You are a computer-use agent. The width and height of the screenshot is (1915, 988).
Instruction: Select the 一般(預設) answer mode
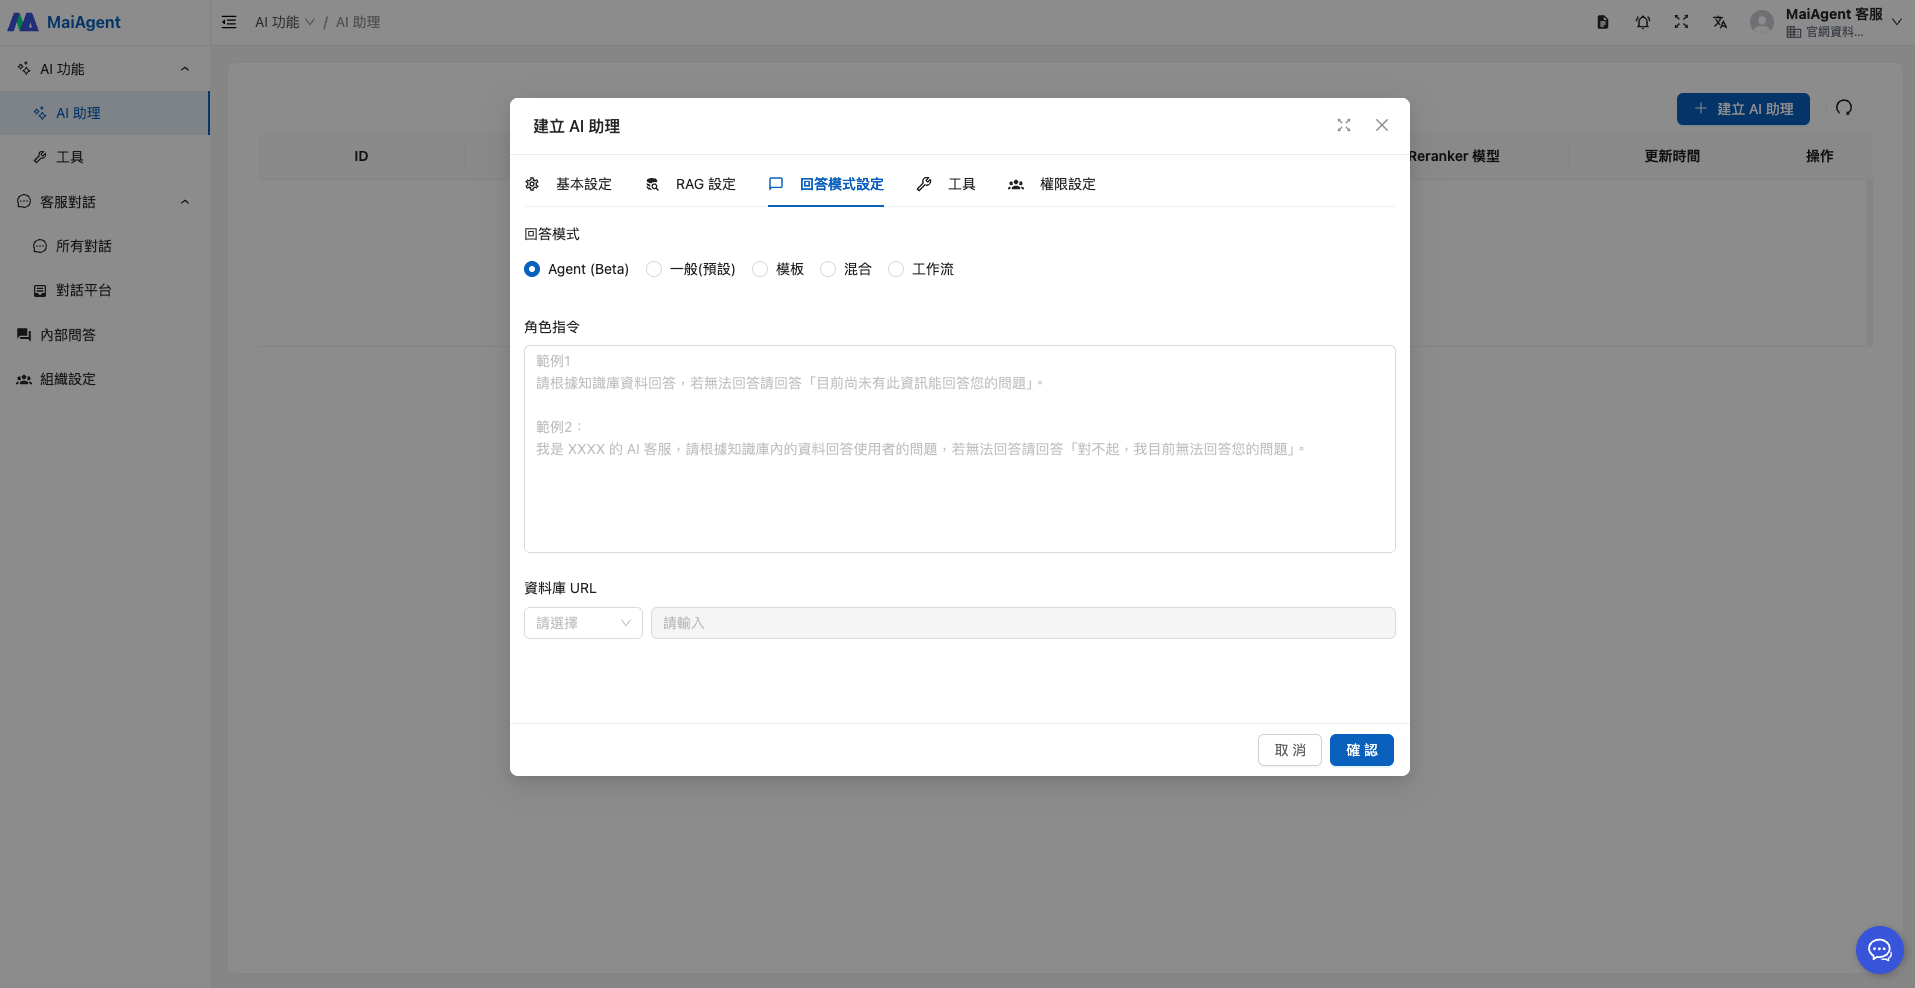tap(654, 269)
